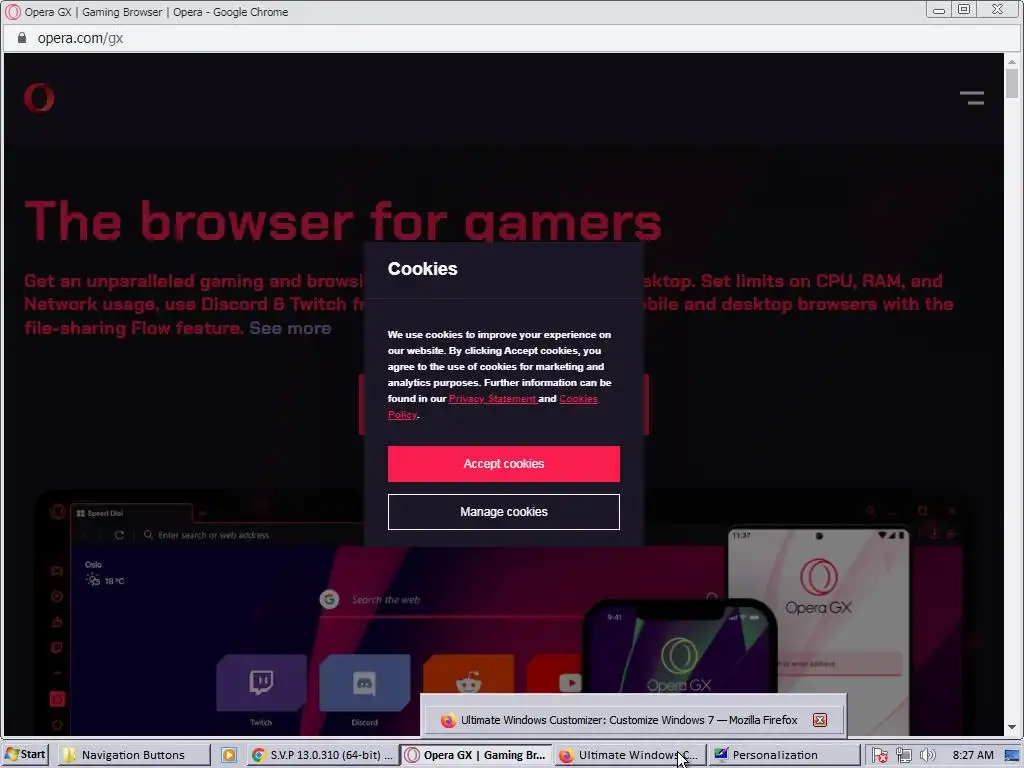Open the Privacy Statement link
The image size is (1024, 768).
[493, 398]
